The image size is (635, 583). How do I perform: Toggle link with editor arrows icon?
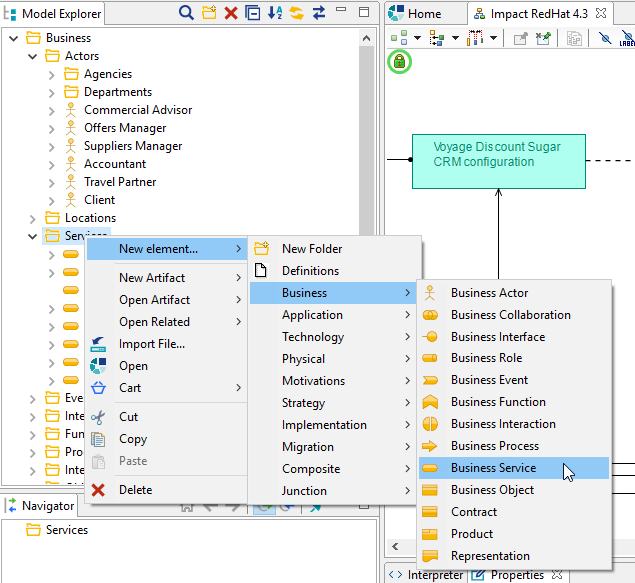click(319, 13)
